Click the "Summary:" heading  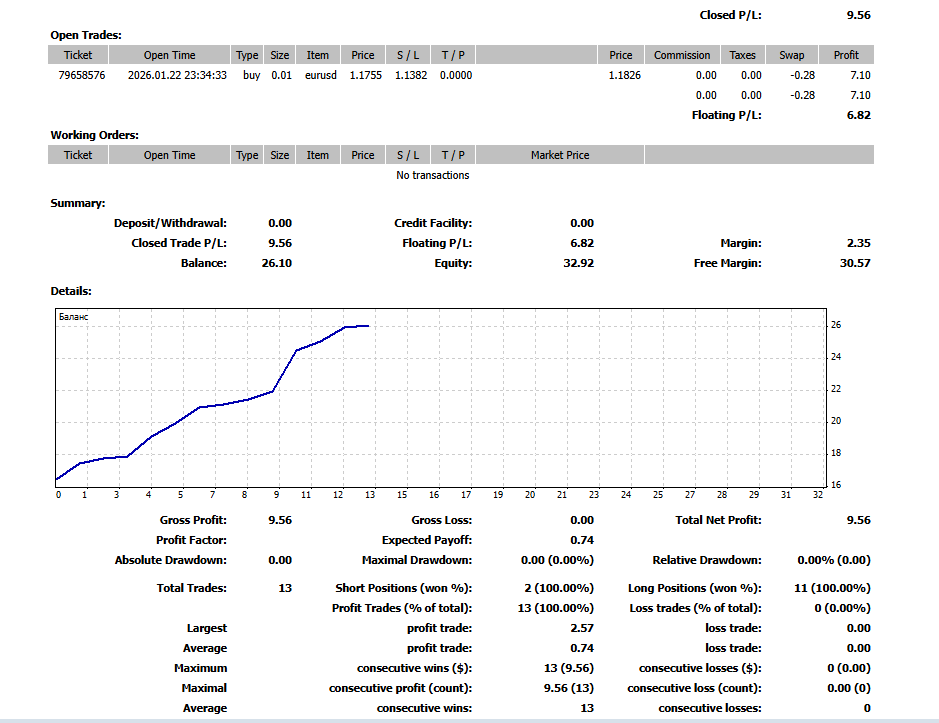coord(78,203)
